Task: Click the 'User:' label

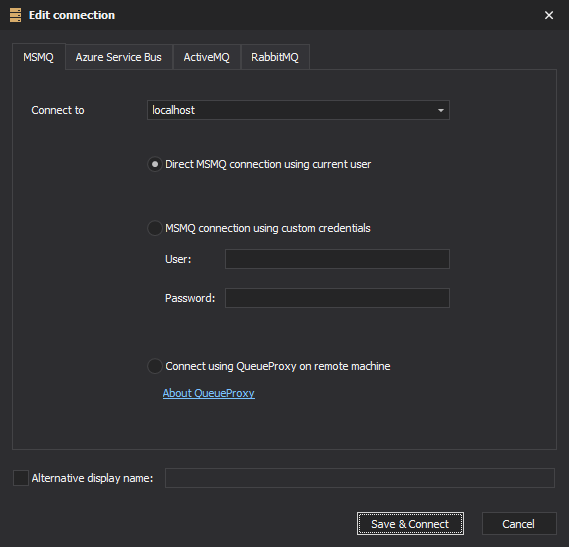Action: point(178,259)
